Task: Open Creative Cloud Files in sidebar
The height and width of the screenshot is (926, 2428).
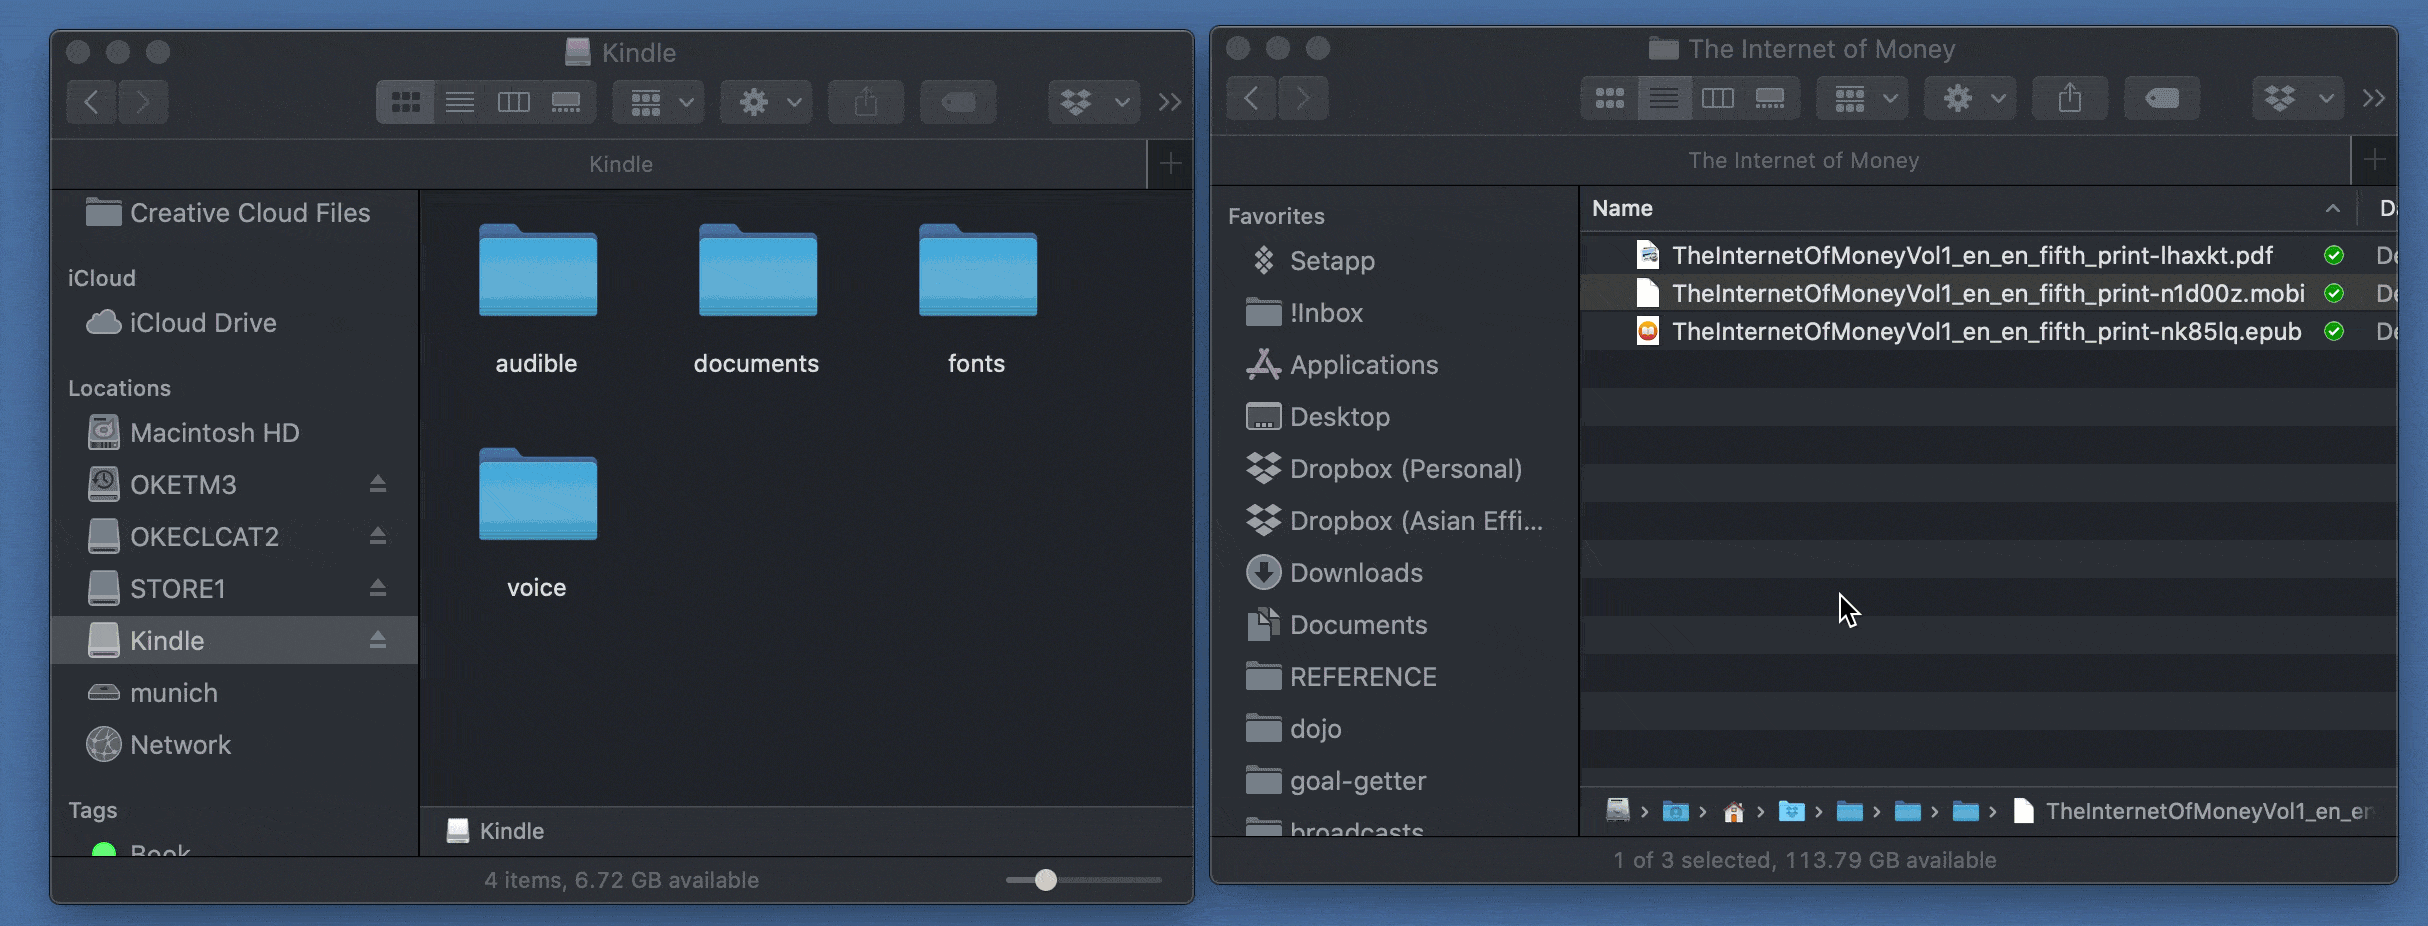Action: (x=228, y=213)
